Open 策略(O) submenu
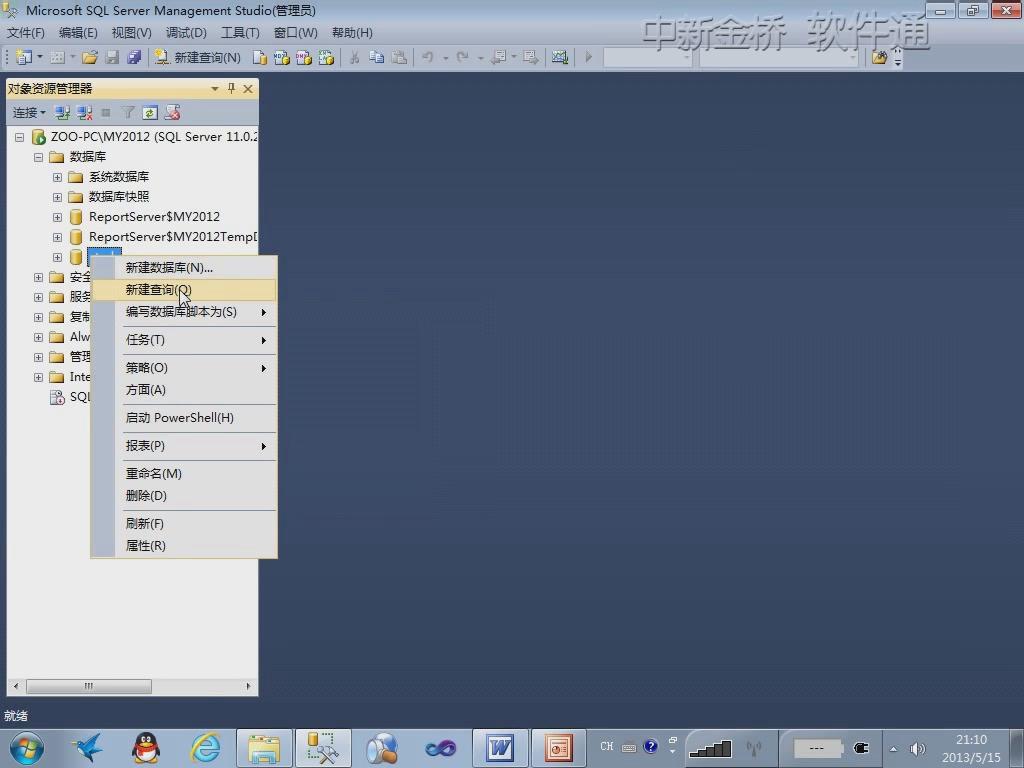Image resolution: width=1024 pixels, height=768 pixels. click(184, 368)
